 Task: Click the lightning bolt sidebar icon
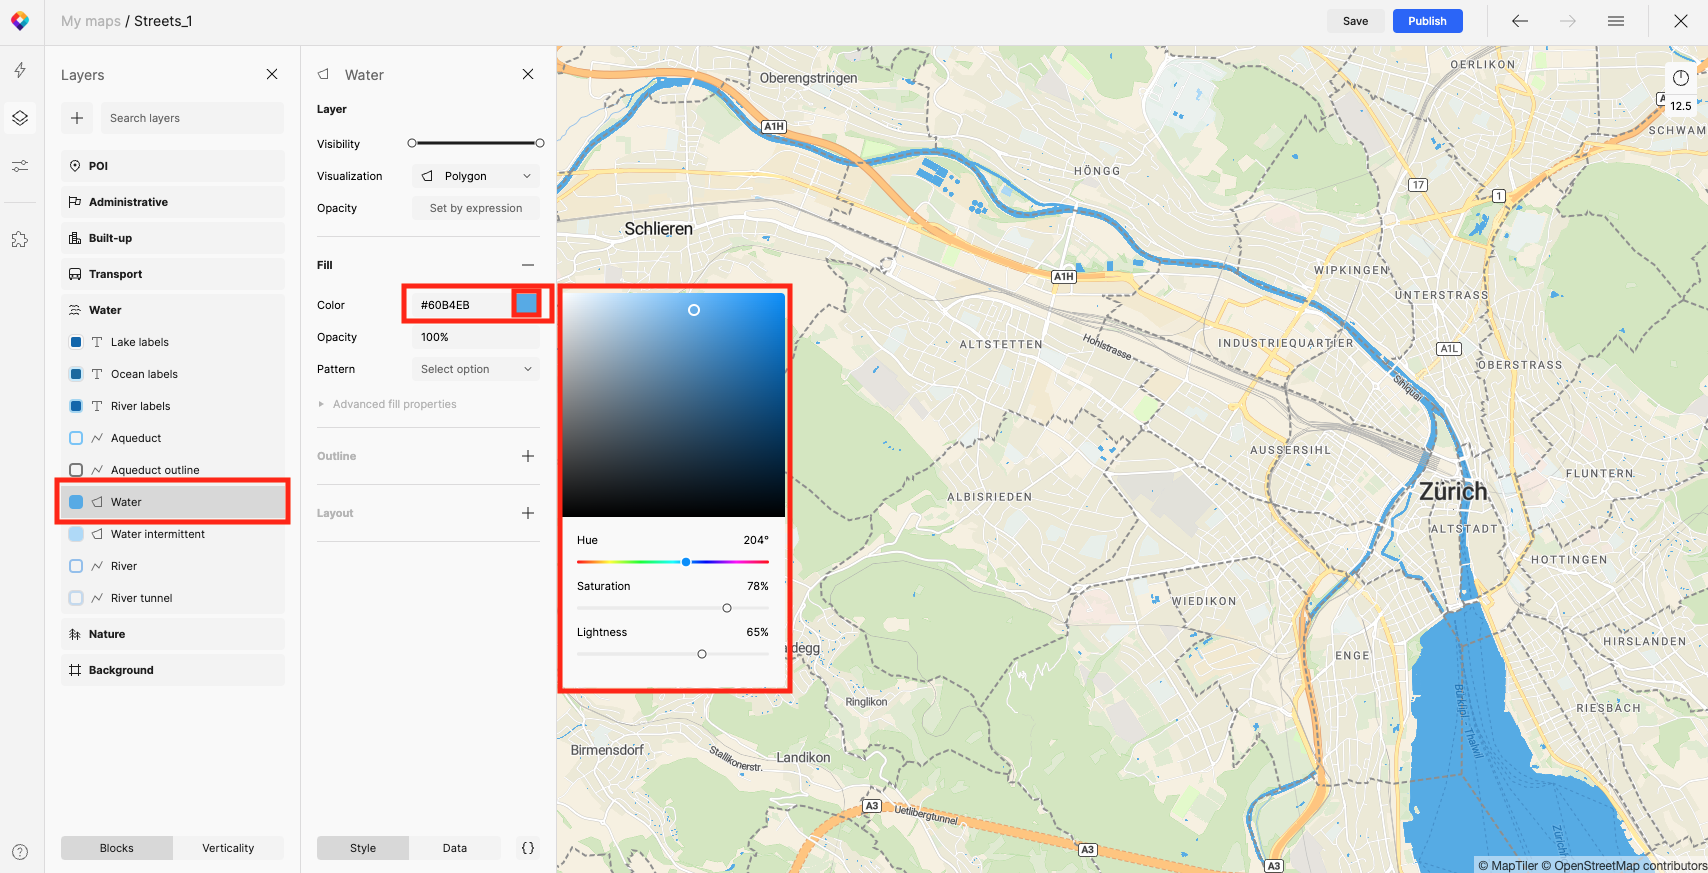(x=20, y=70)
